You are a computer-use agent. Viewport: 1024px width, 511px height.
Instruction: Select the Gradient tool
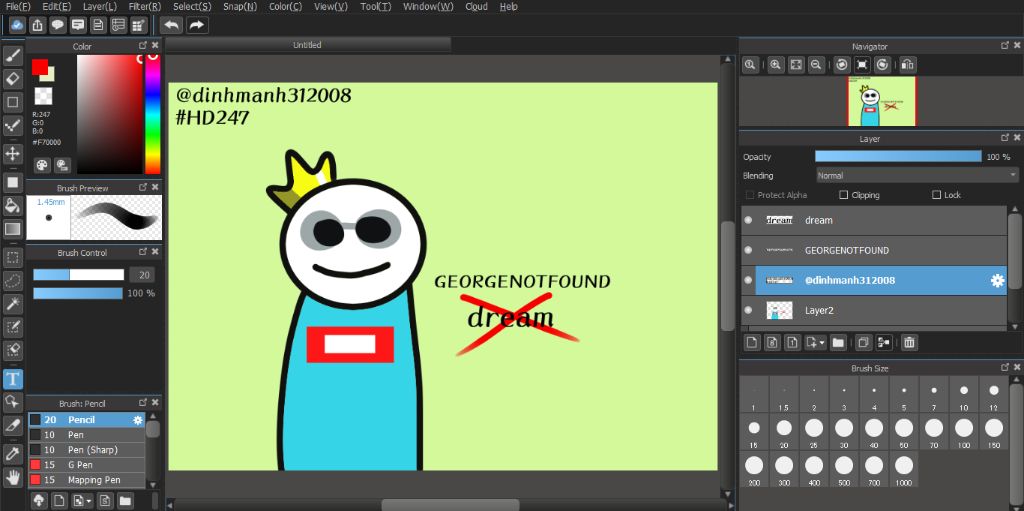coord(13,229)
